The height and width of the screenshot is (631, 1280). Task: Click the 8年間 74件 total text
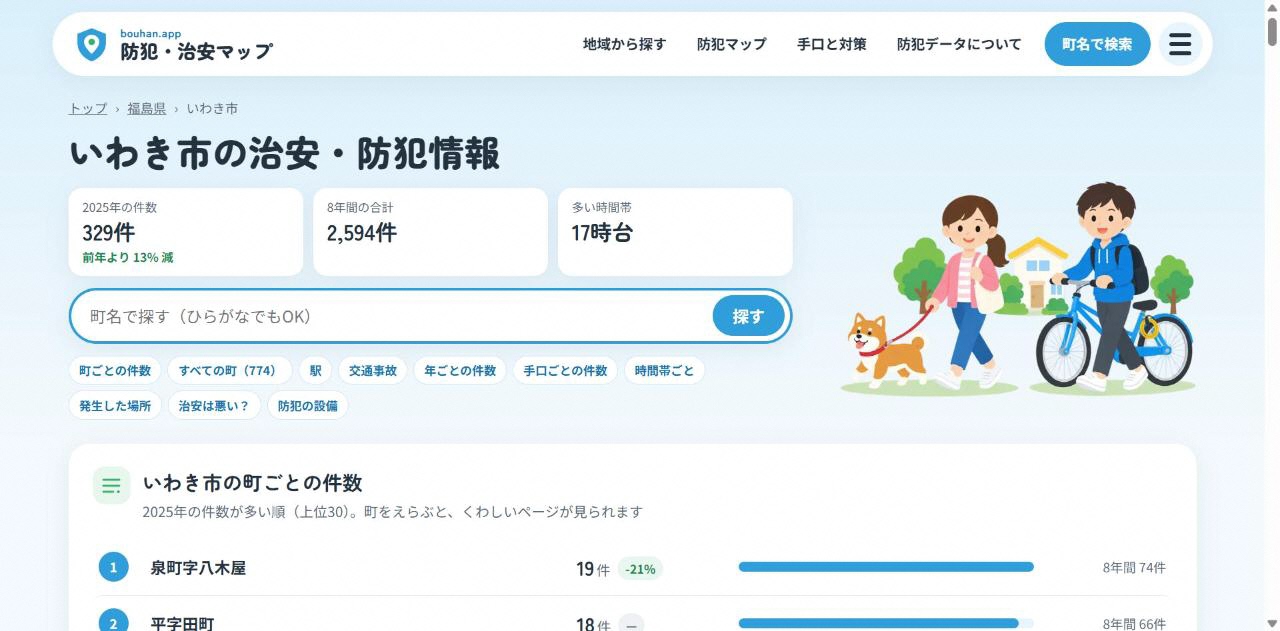coord(1134,568)
